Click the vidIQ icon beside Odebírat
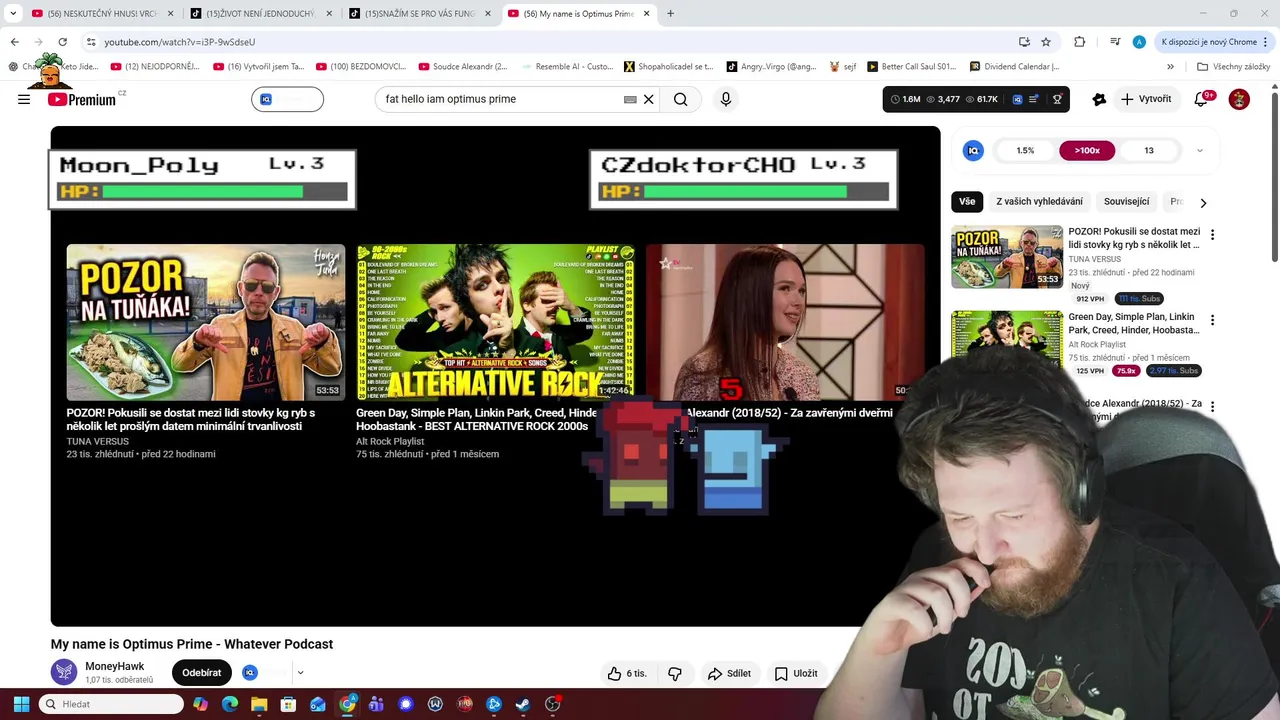Image resolution: width=1280 pixels, height=720 pixels. [x=250, y=673]
